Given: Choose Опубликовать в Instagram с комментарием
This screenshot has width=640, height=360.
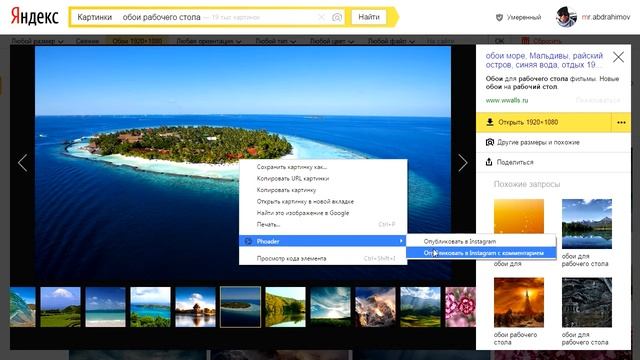Looking at the screenshot, I should tap(481, 253).
